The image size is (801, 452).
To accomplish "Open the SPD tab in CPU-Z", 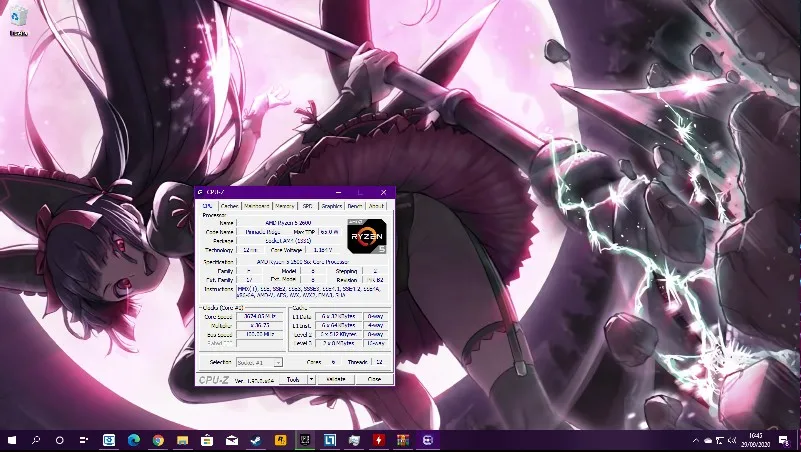I will (308, 206).
